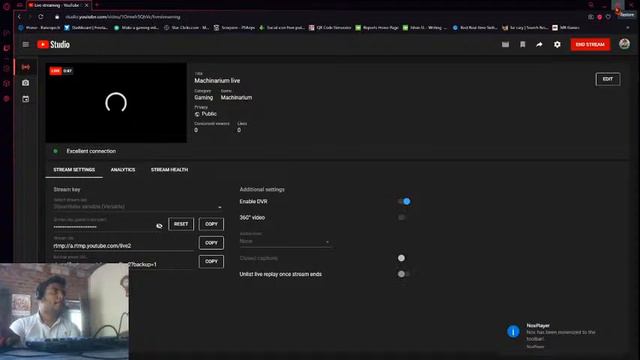Click the Gaming category label
This screenshot has width=640, height=360.
point(204,98)
